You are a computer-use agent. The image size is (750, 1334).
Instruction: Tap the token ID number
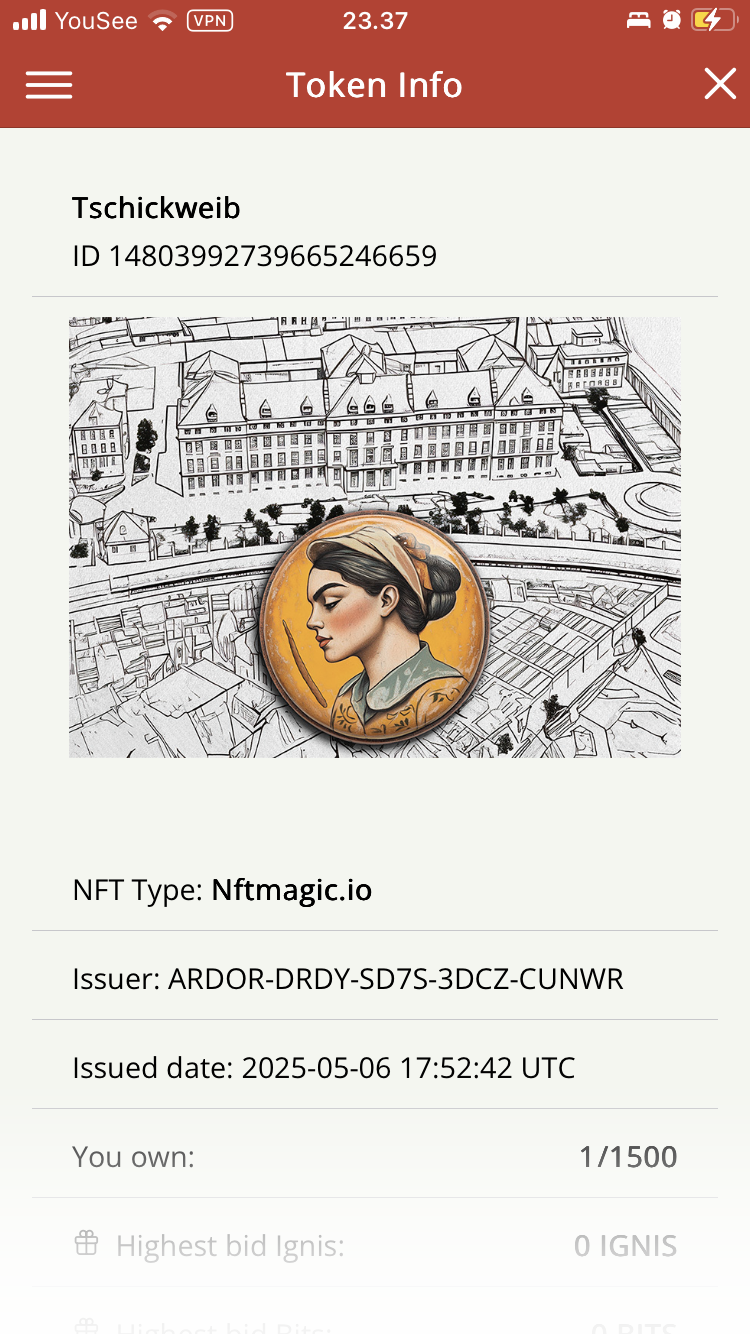tap(273, 256)
